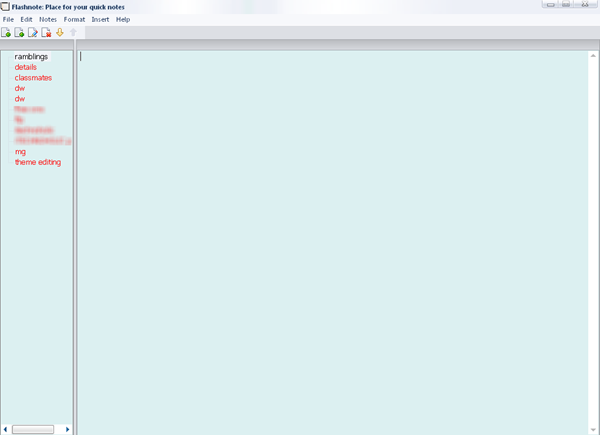Screen dimensions: 600x435
Task: Move note down with the yellow arrow
Action: [x=60, y=32]
